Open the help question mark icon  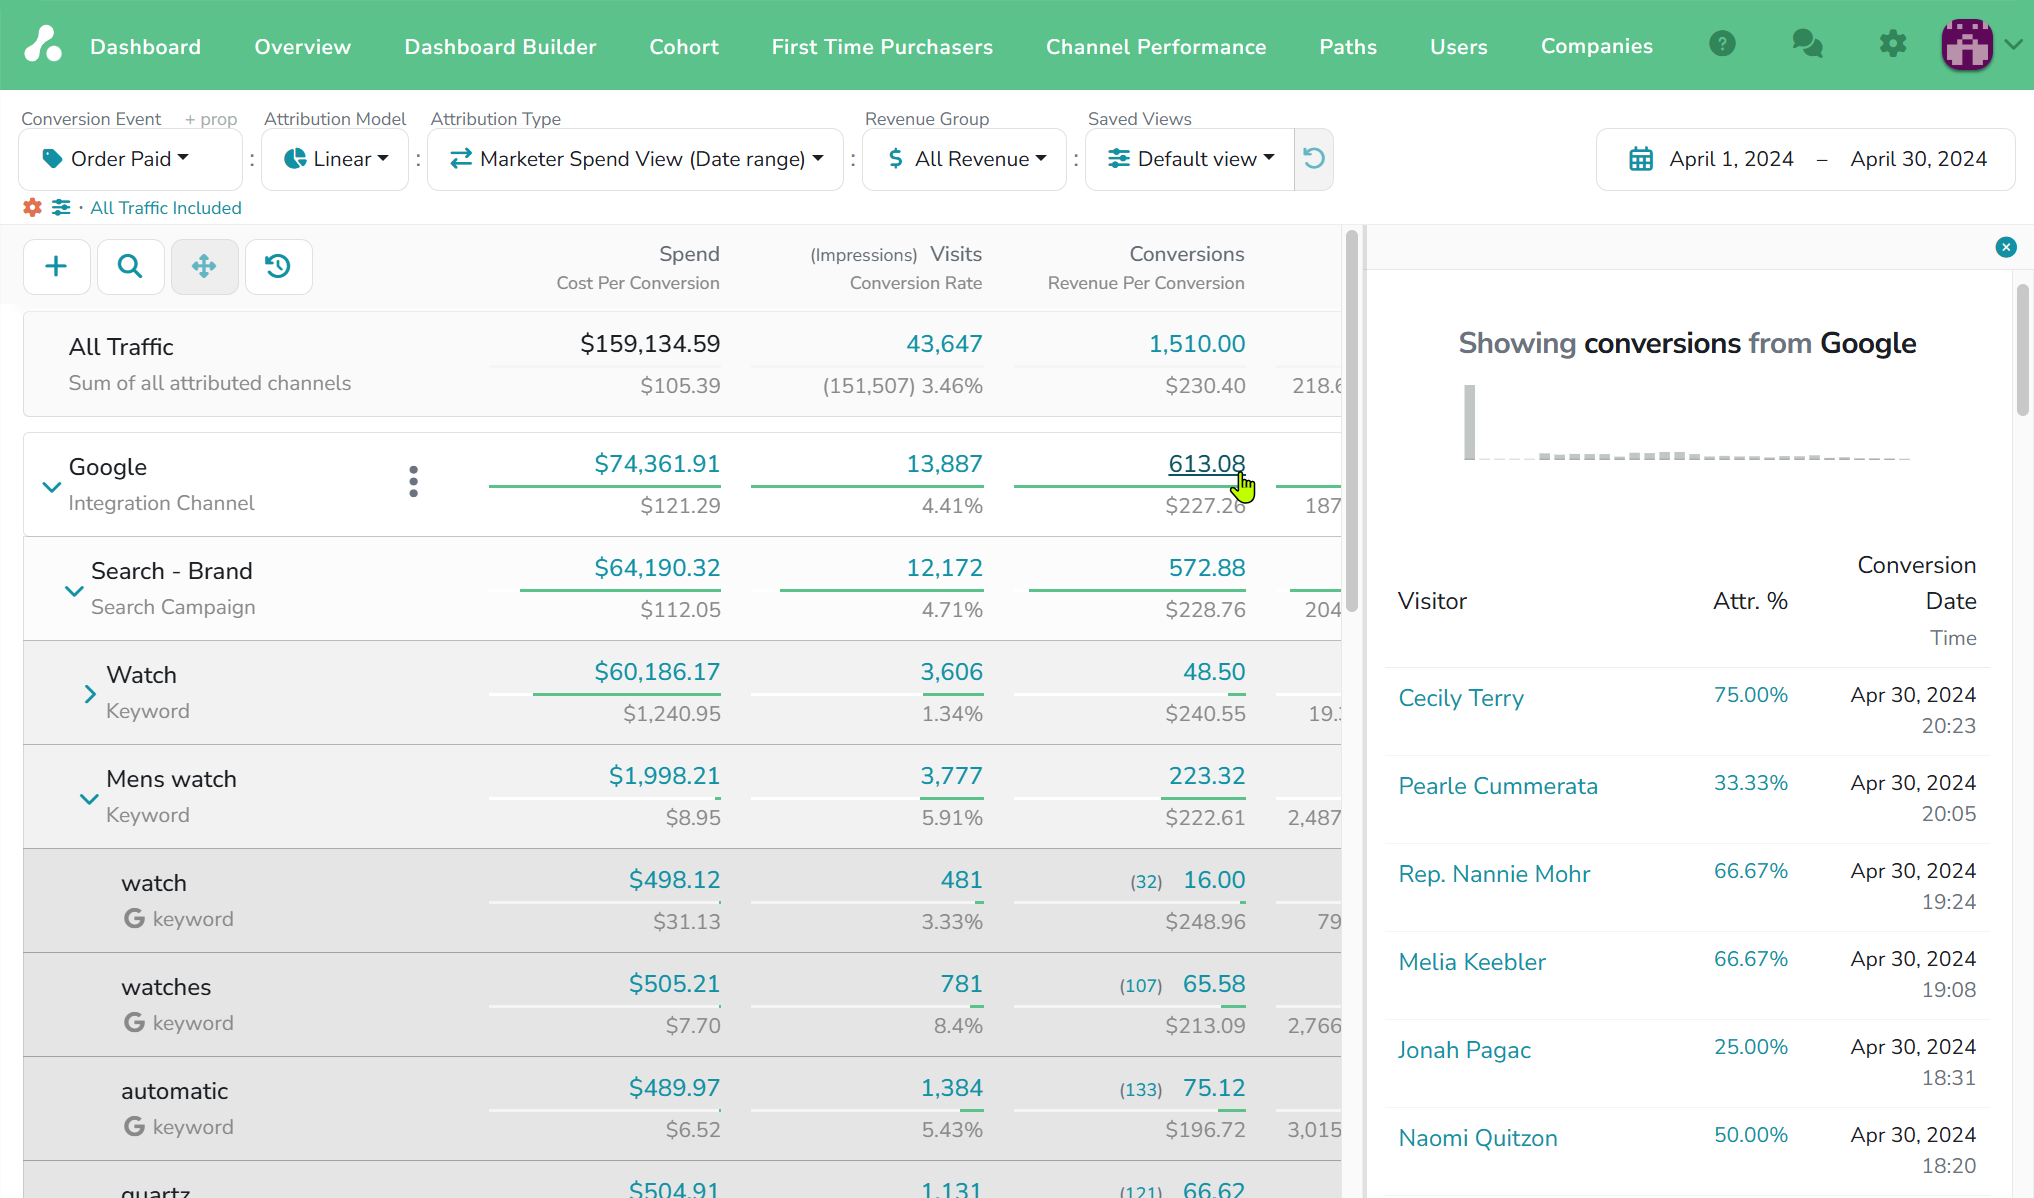(1722, 44)
